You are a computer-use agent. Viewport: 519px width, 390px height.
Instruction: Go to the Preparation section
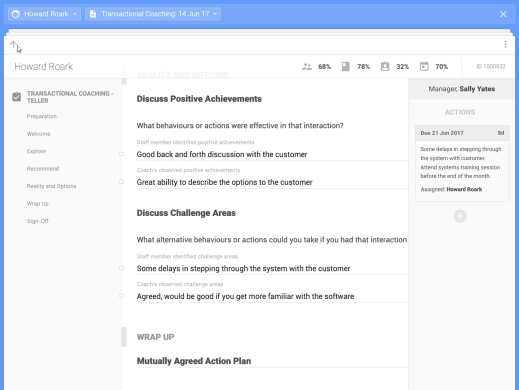[42, 116]
